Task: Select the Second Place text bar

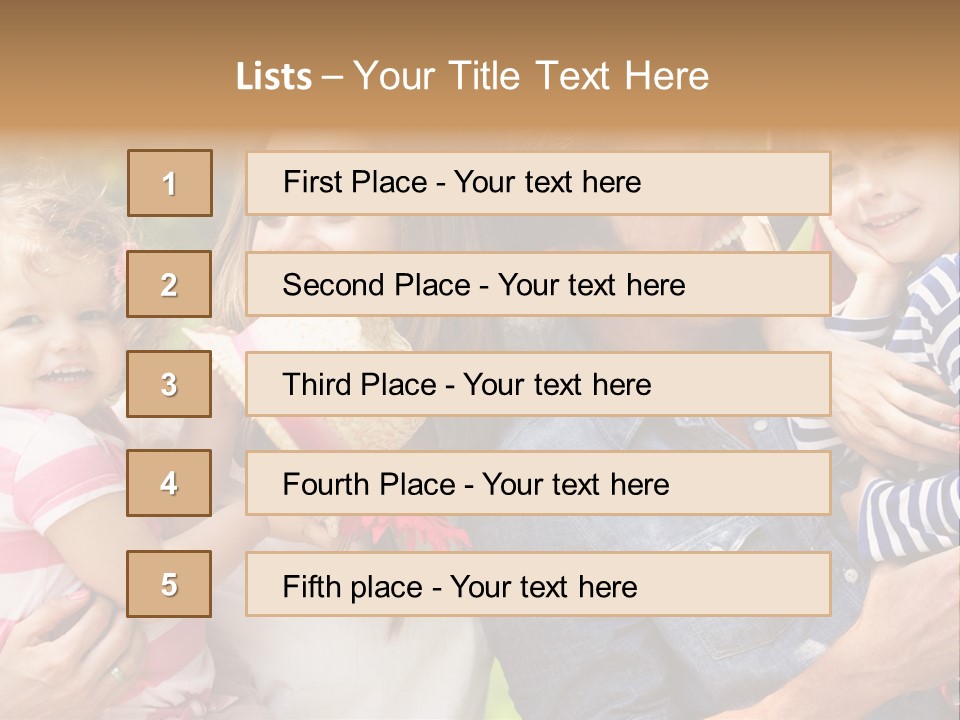Action: tap(538, 285)
